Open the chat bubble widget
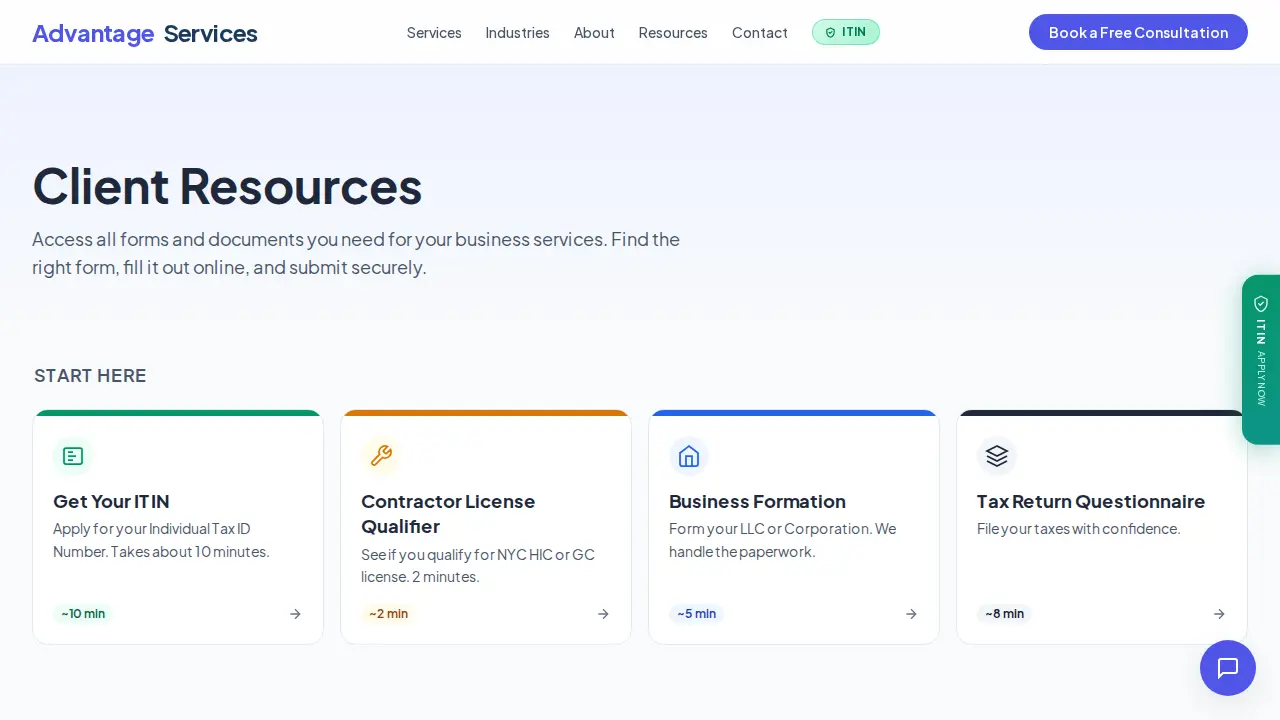 [x=1228, y=668]
